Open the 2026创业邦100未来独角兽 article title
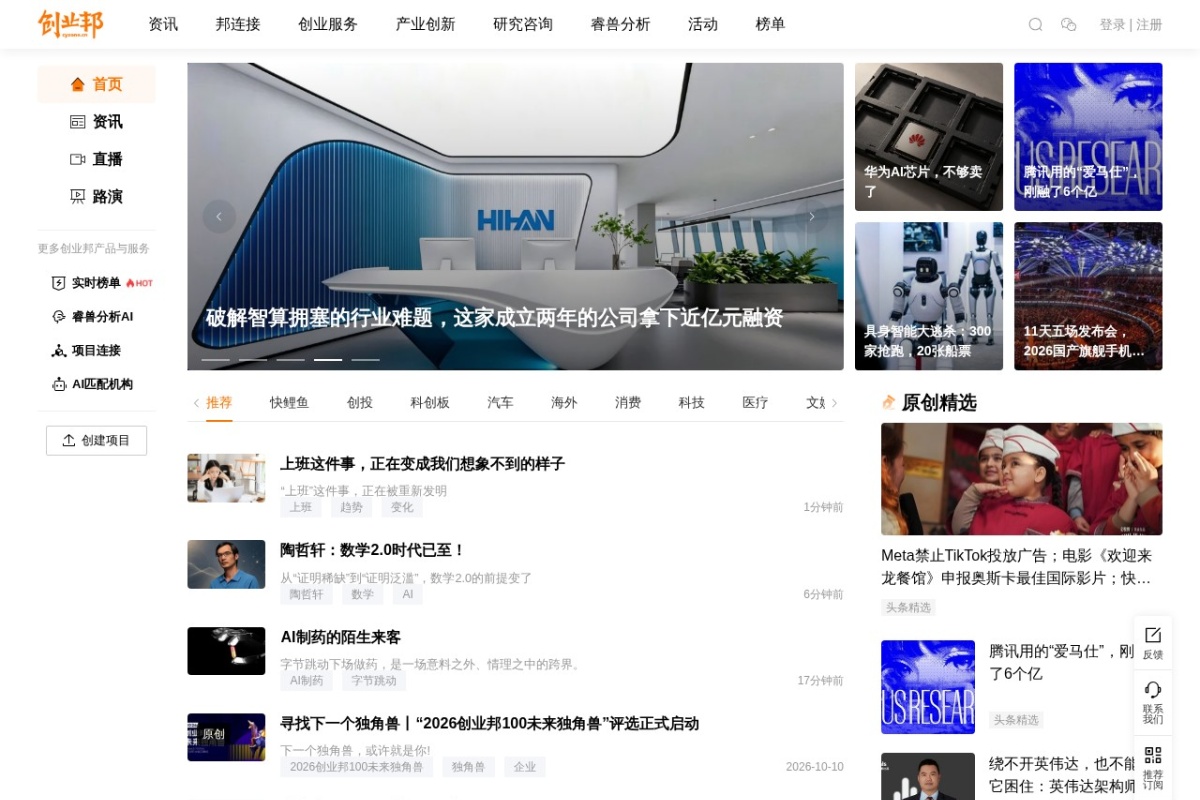The width and height of the screenshot is (1200, 800). [x=489, y=723]
